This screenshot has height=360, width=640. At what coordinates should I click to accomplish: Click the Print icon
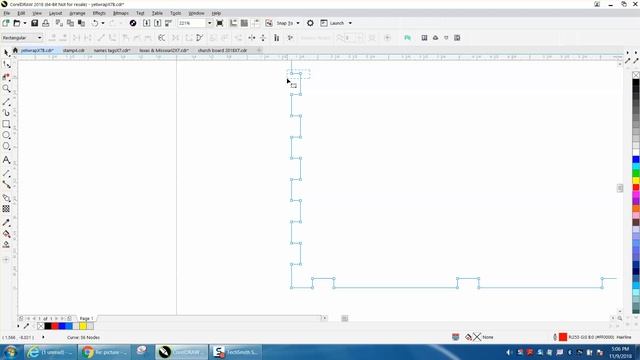[45, 23]
